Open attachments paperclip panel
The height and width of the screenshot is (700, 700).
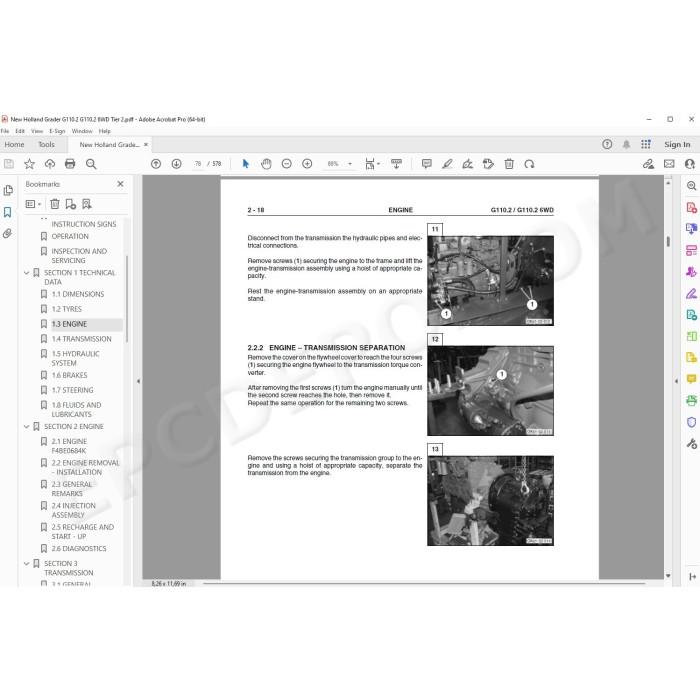8,233
